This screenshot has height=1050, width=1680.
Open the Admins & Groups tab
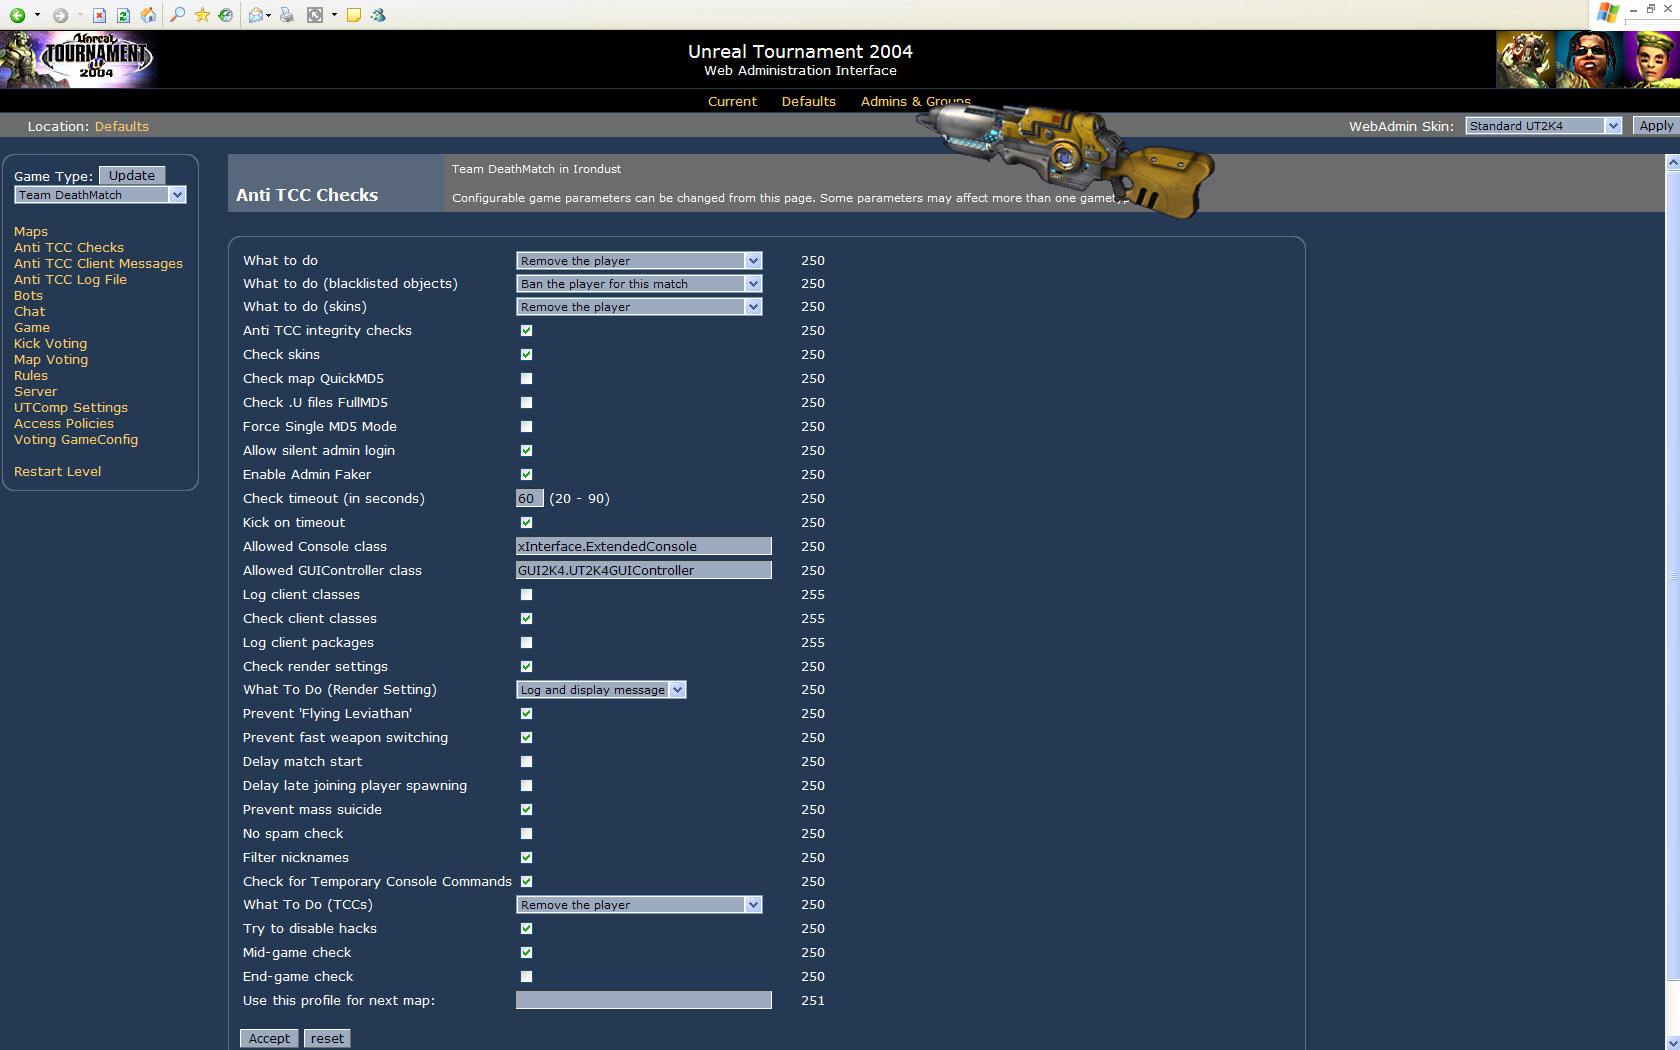pyautogui.click(x=915, y=101)
